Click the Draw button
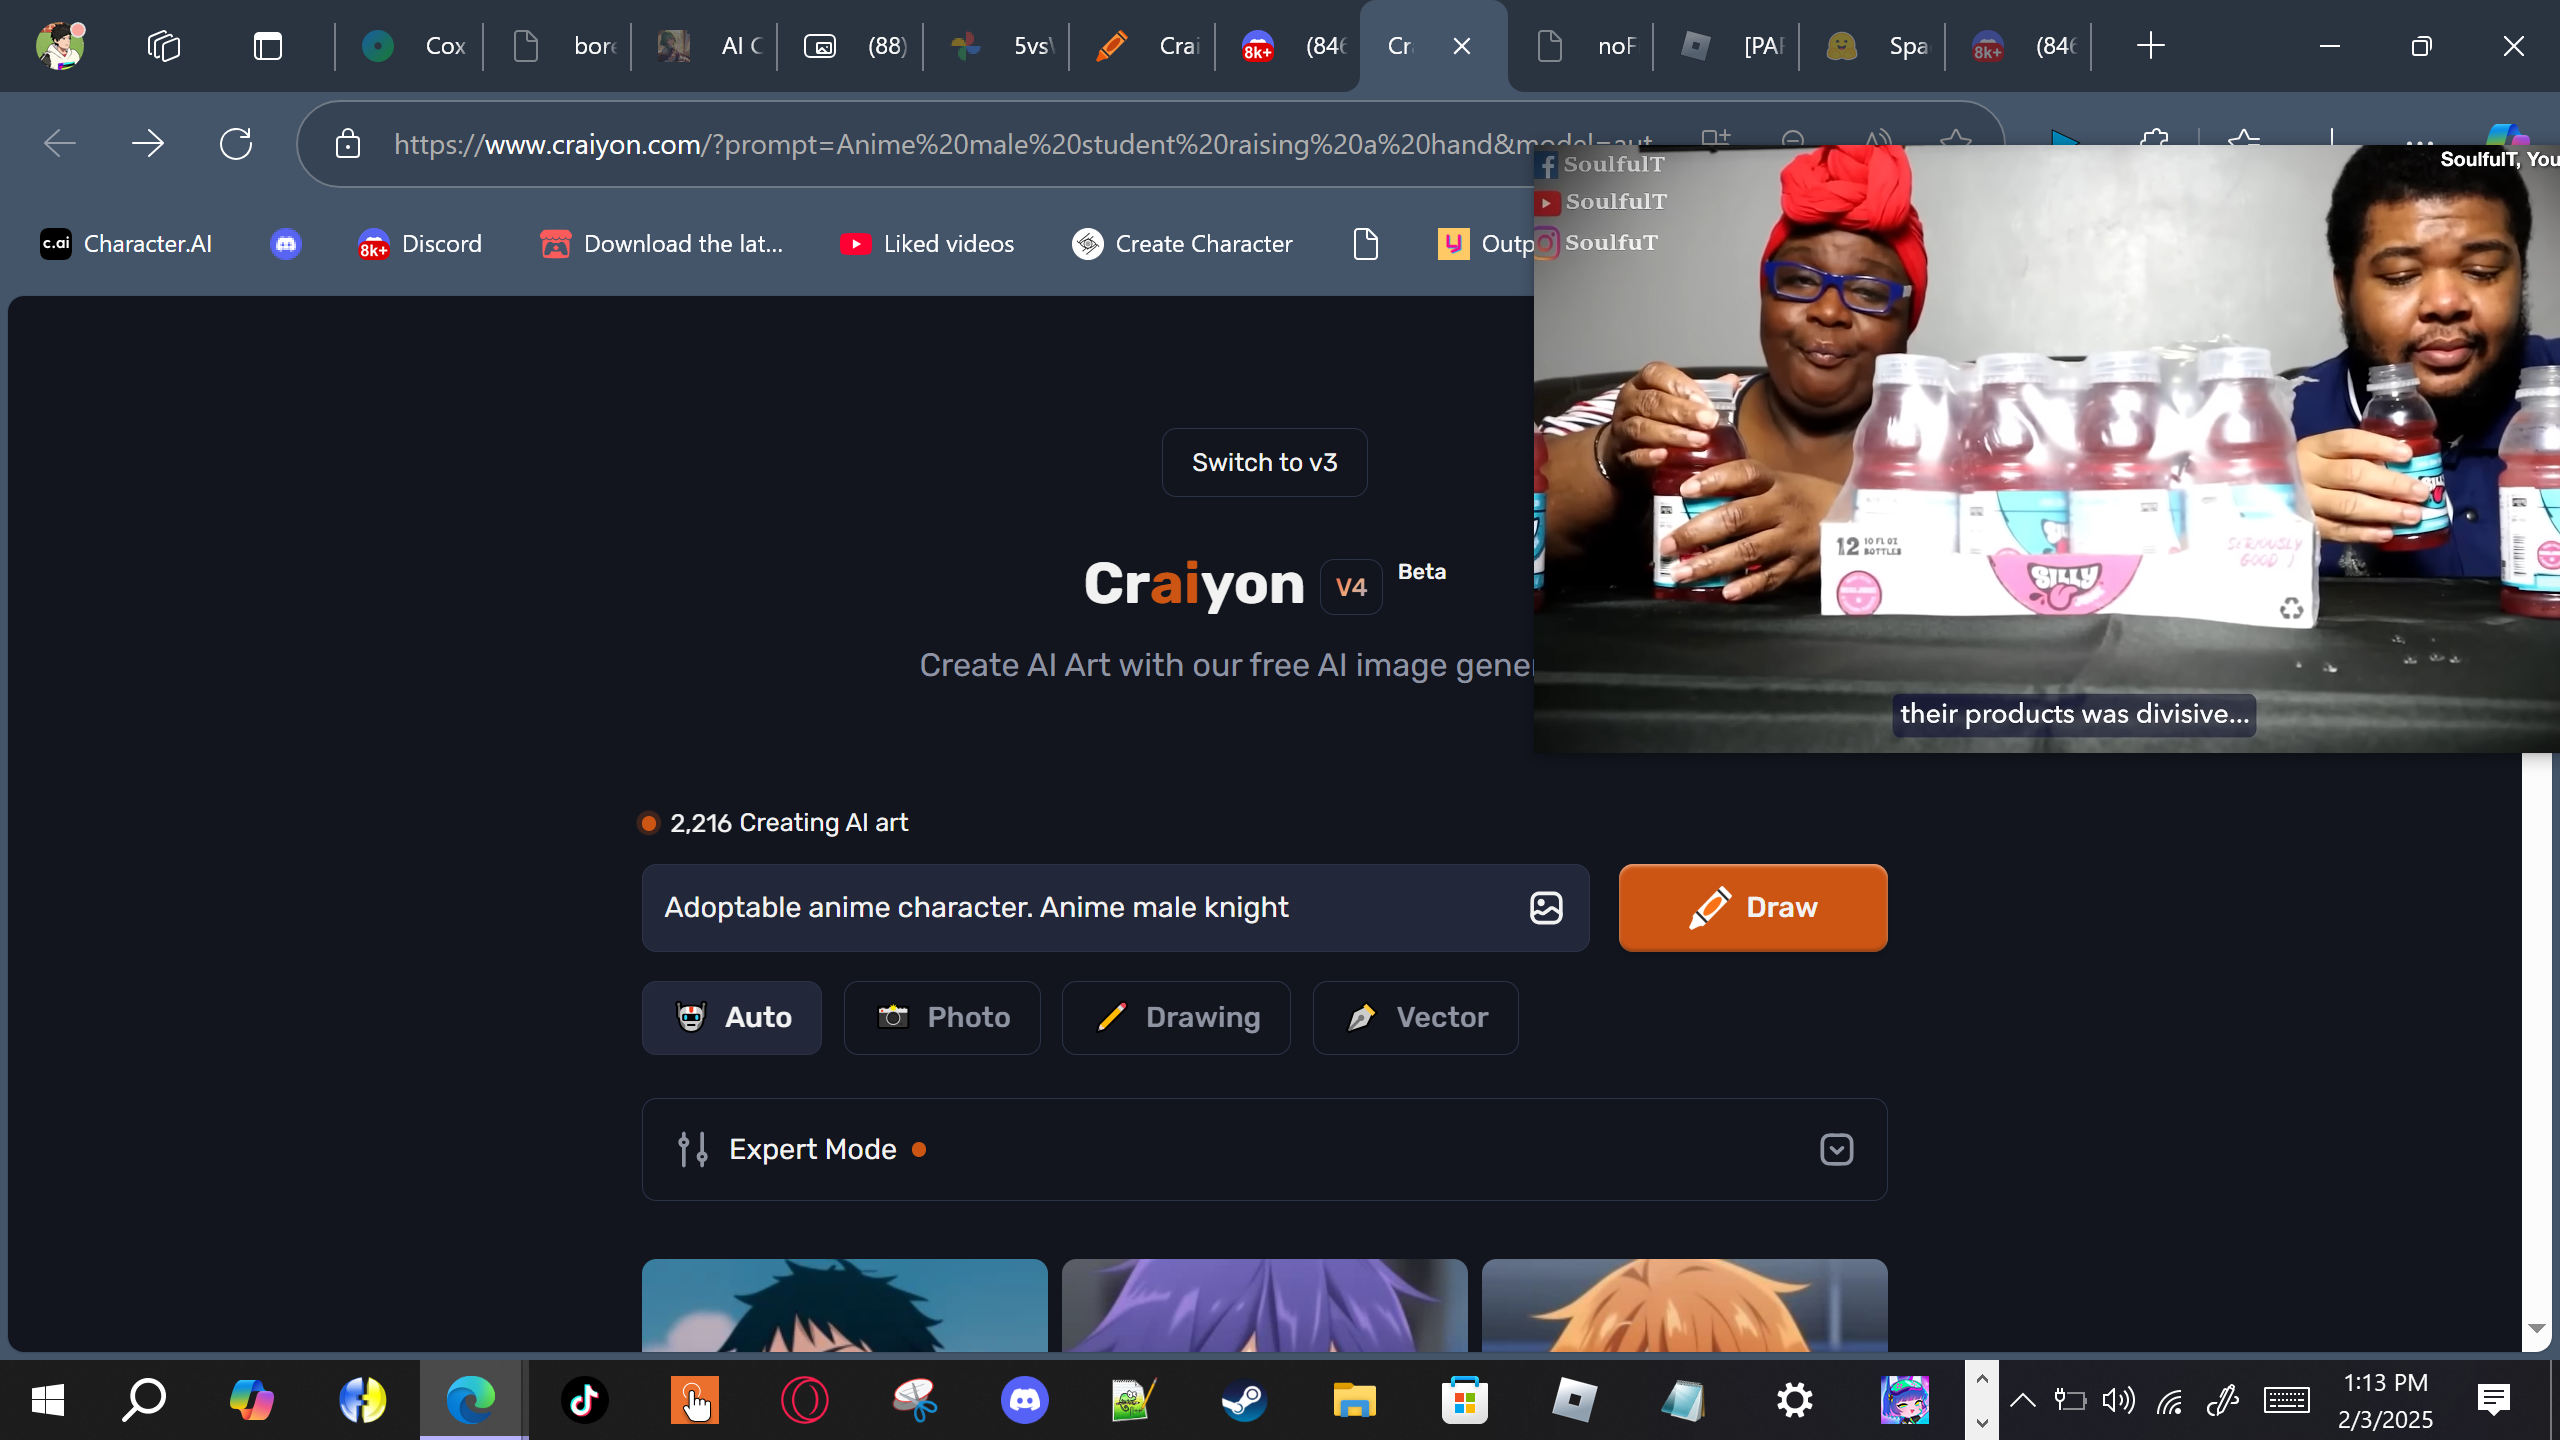This screenshot has width=2560, height=1440. point(1753,907)
